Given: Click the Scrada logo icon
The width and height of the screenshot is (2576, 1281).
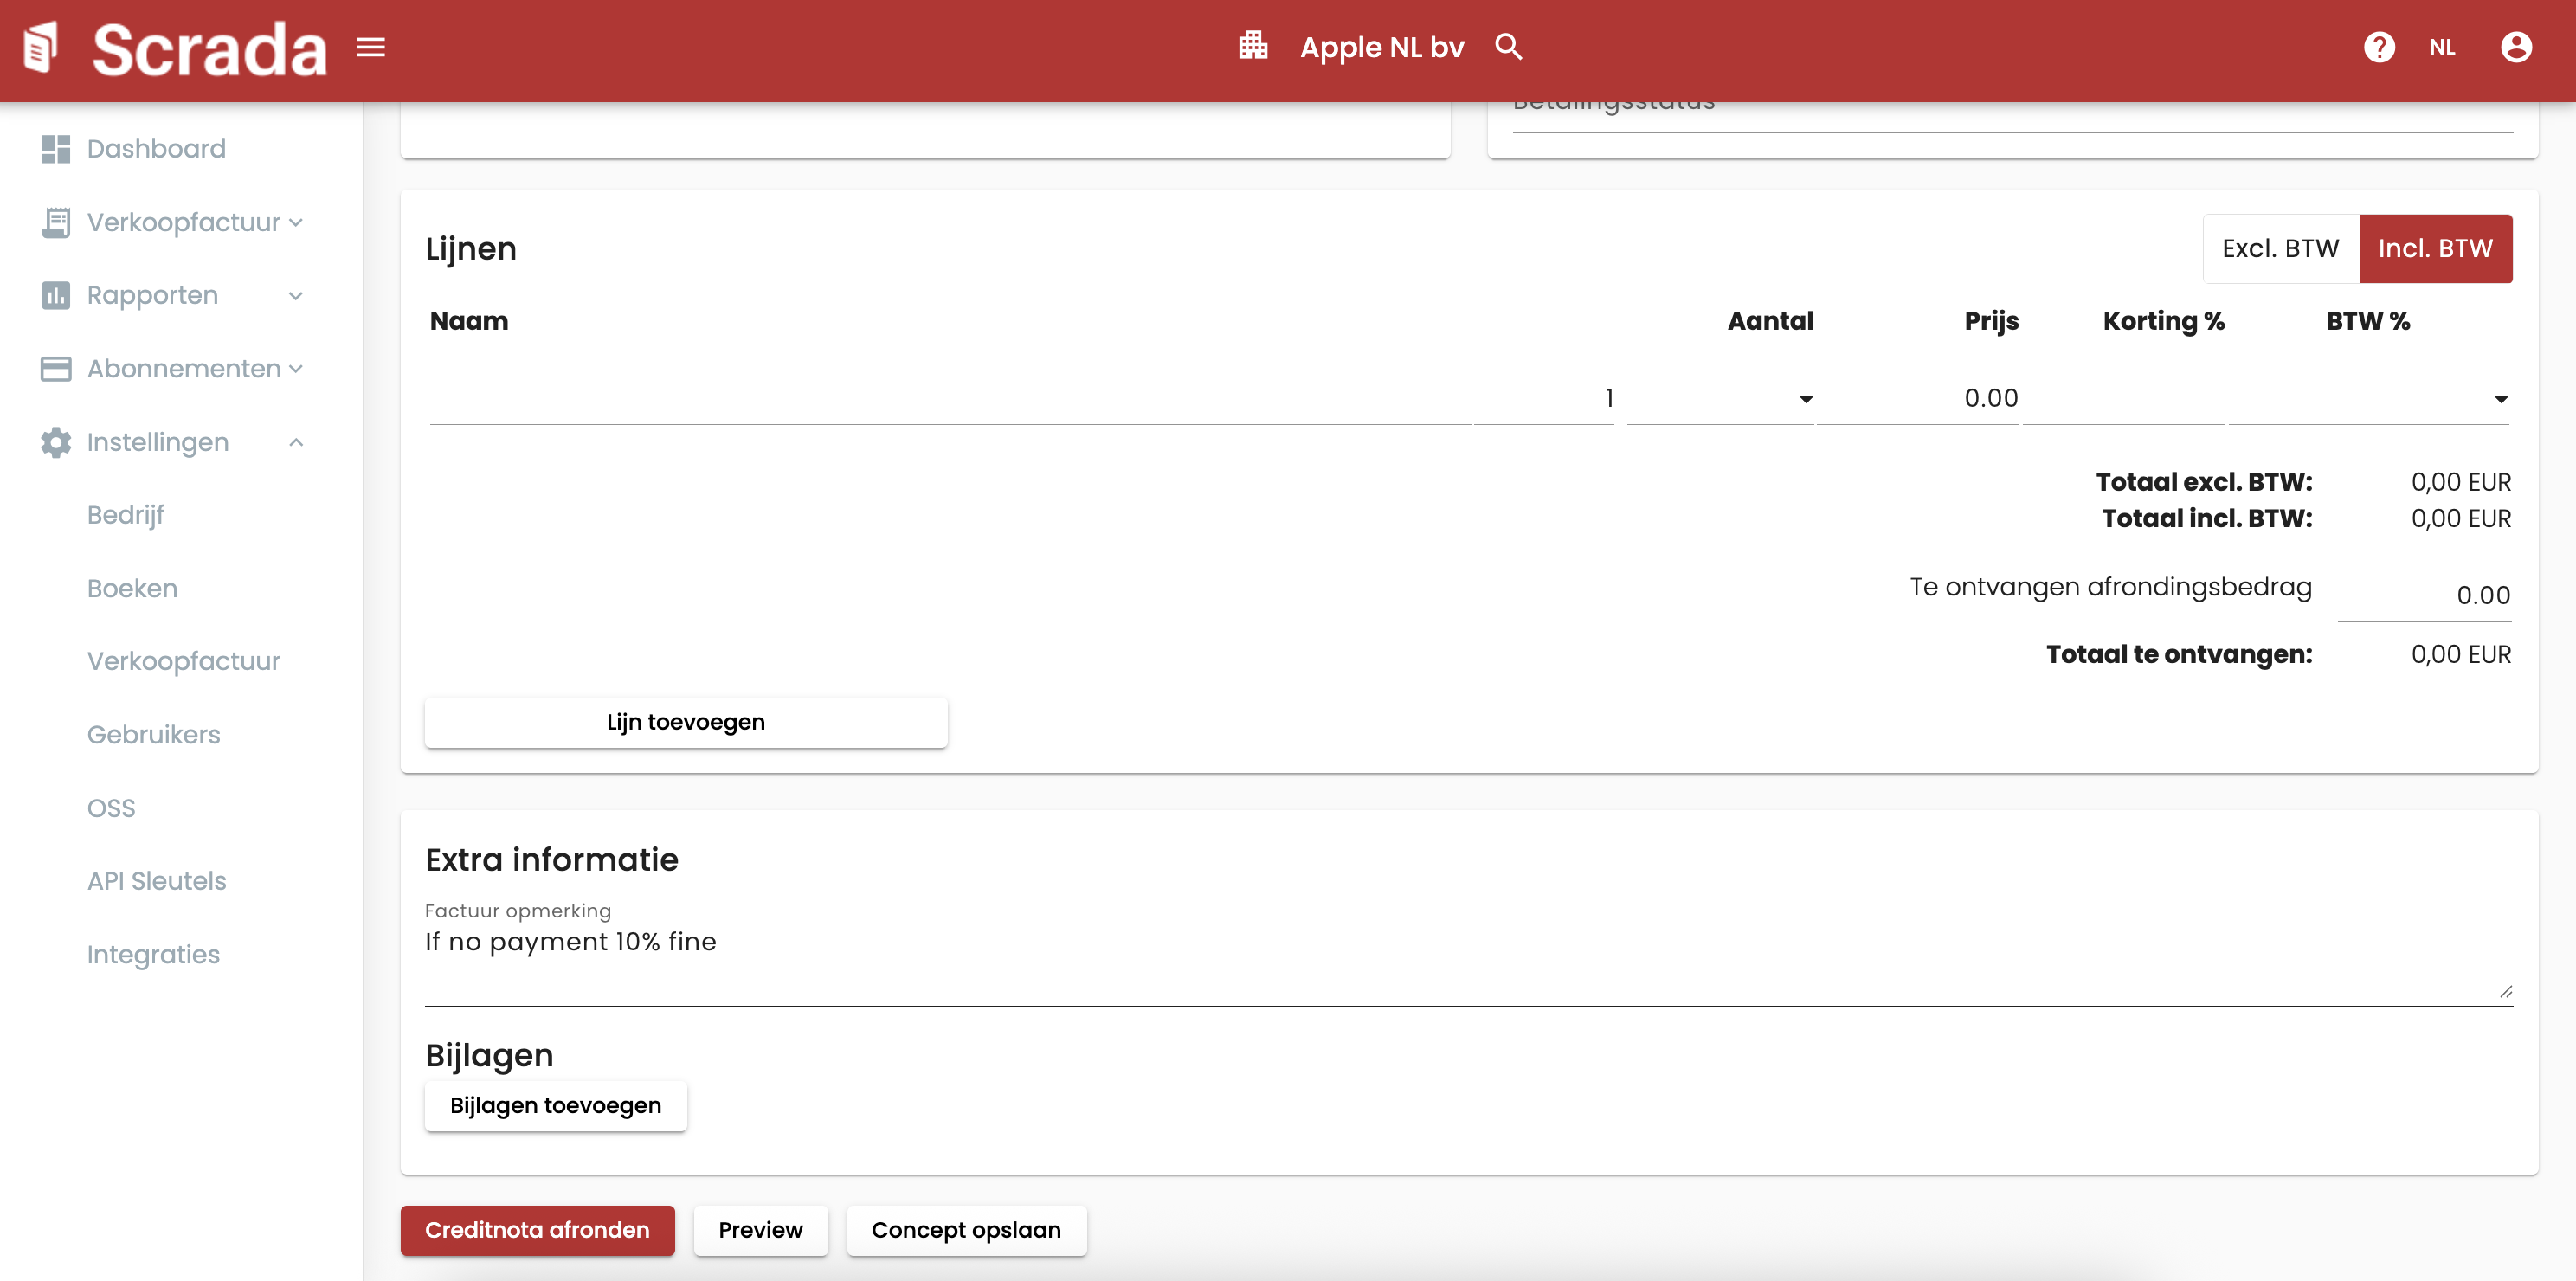Looking at the screenshot, I should pyautogui.click(x=41, y=47).
